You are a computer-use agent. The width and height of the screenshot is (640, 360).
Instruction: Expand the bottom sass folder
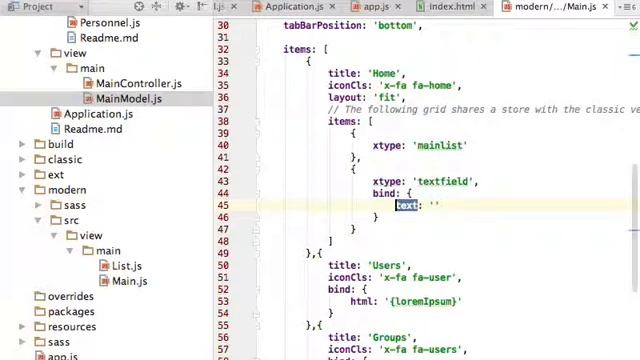tap(22, 342)
